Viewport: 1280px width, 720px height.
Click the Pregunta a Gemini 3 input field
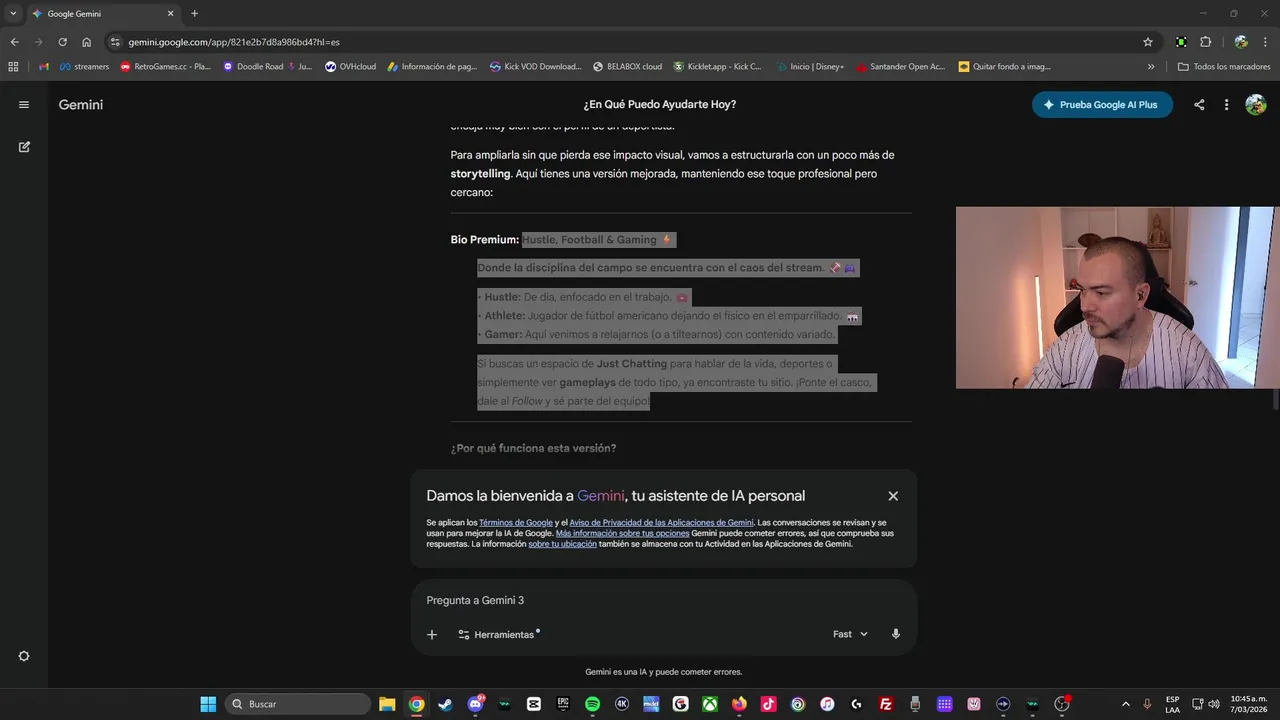tap(663, 600)
